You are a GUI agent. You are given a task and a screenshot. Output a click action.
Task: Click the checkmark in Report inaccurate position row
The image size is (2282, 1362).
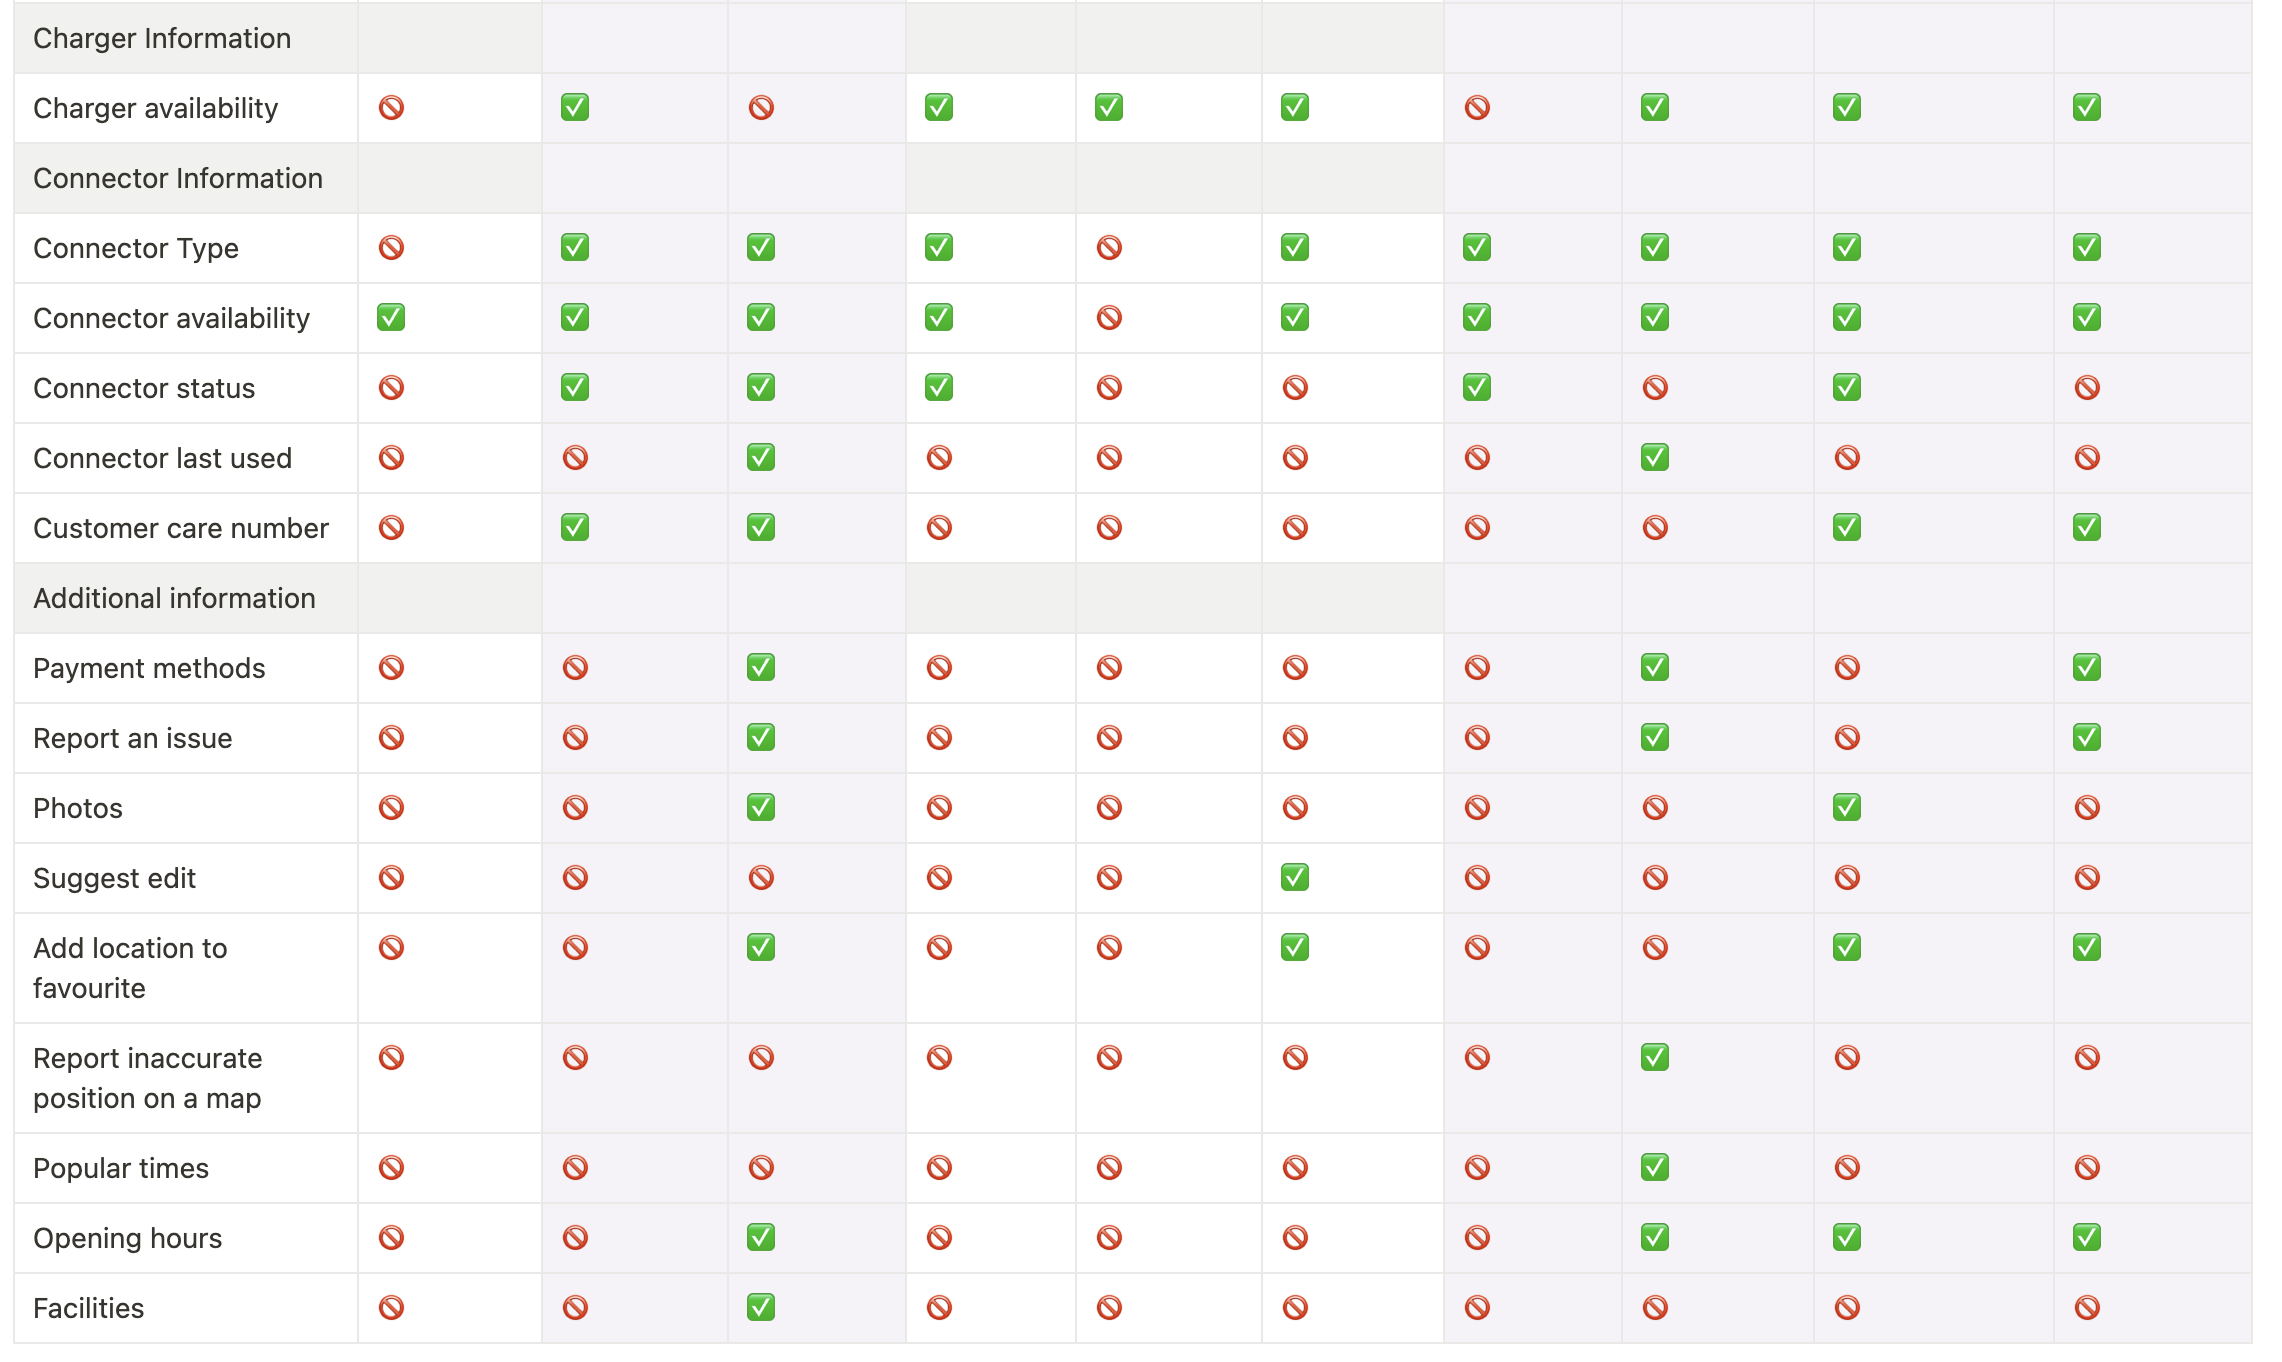point(1654,1057)
